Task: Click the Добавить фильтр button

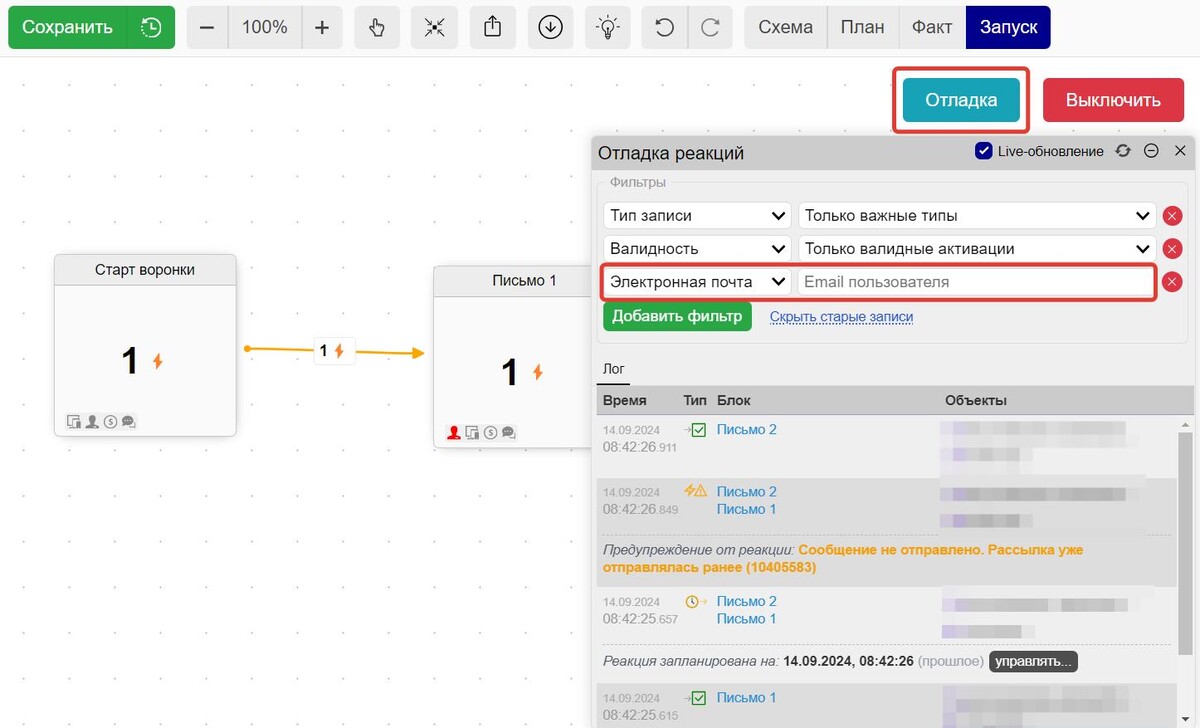Action: tap(677, 316)
